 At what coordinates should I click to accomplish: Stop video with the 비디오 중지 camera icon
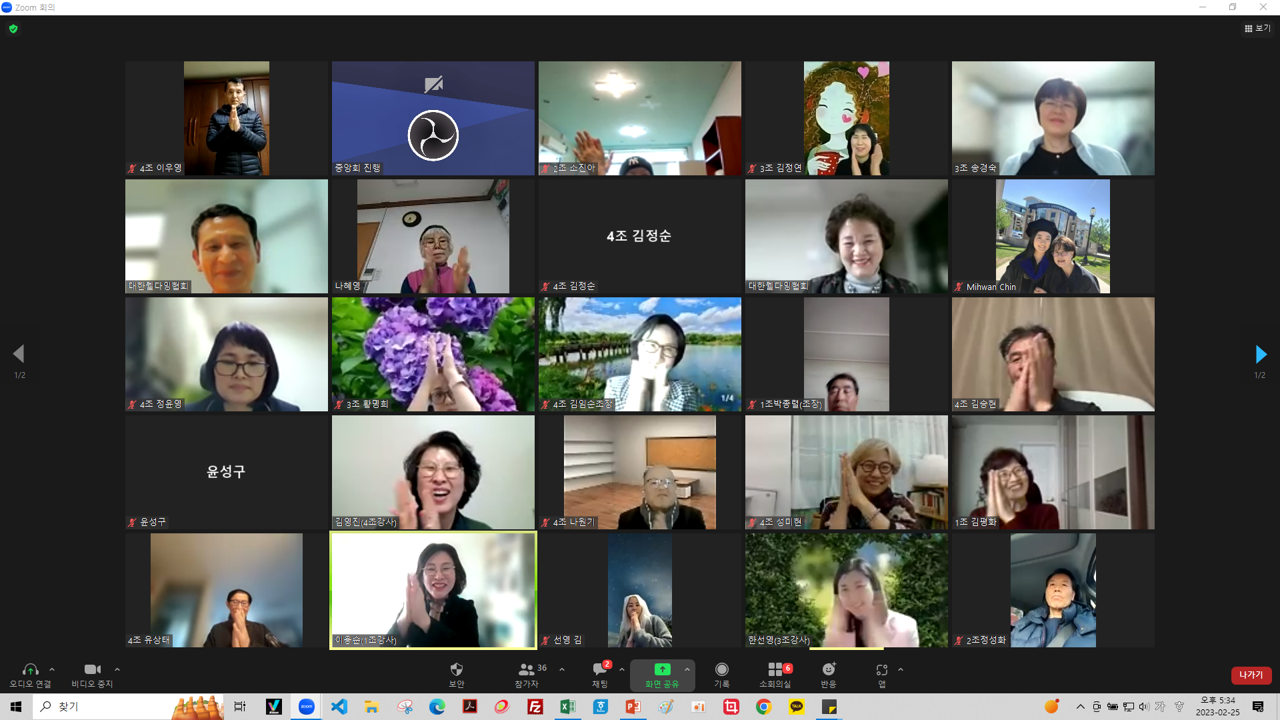pyautogui.click(x=92, y=670)
